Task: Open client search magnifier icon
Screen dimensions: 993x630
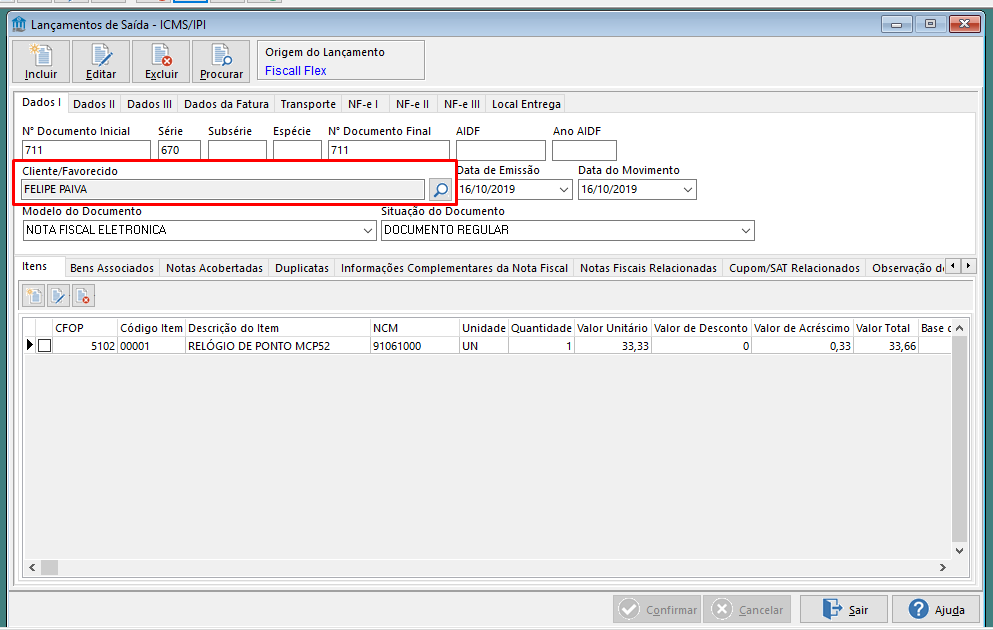Action: pos(440,189)
